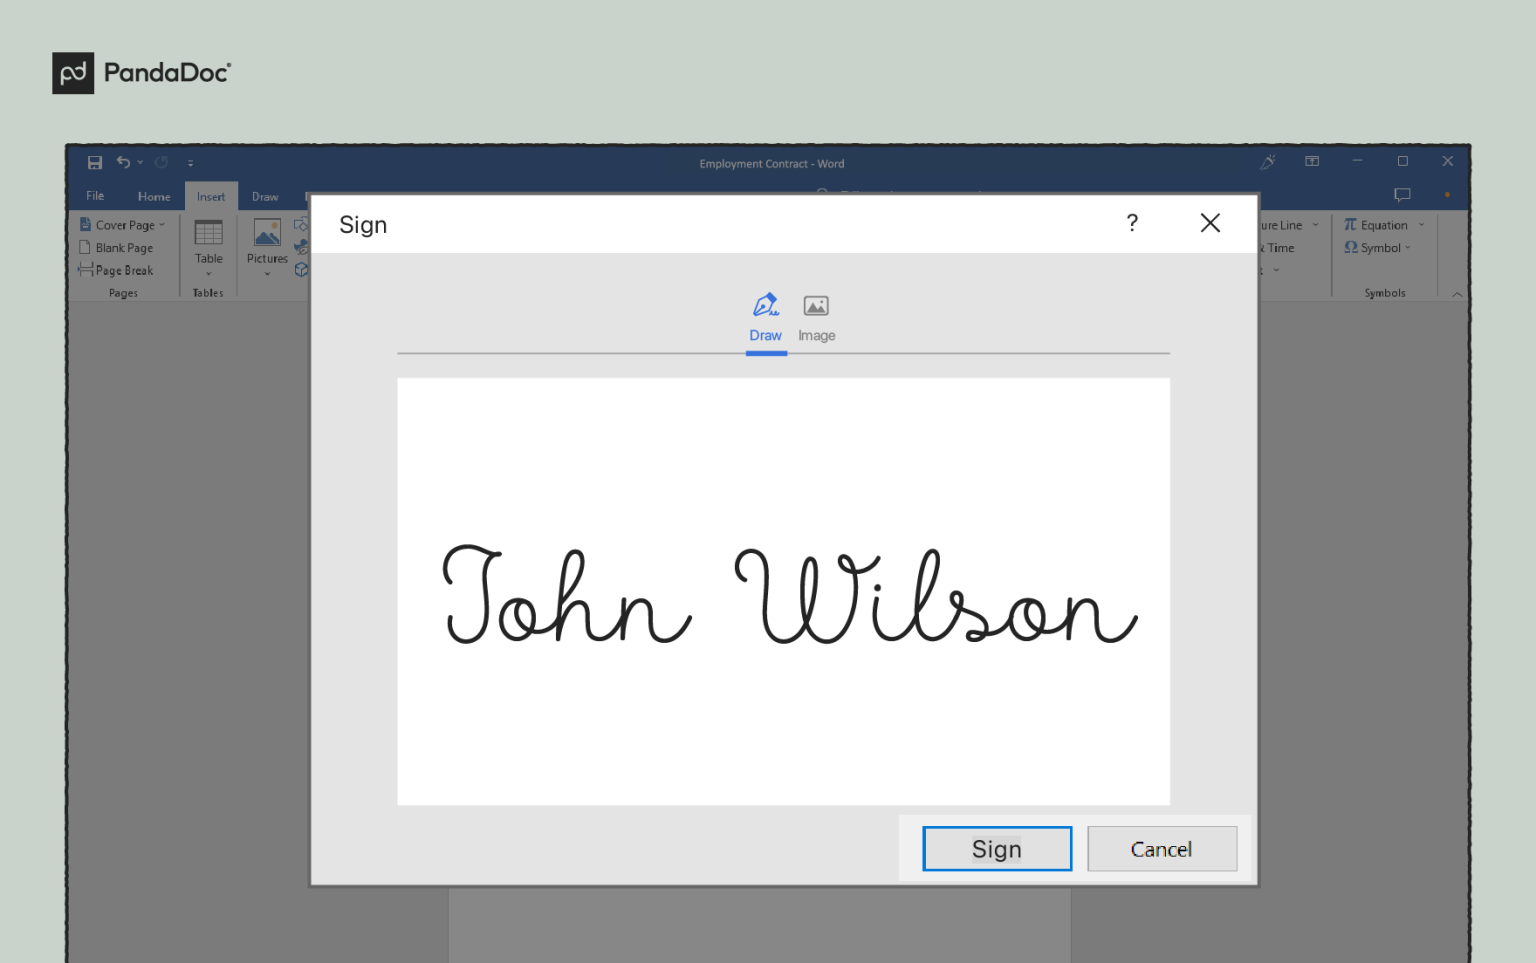This screenshot has width=1536, height=963.
Task: Open the Undo history dropdown arrow
Action: [140, 163]
